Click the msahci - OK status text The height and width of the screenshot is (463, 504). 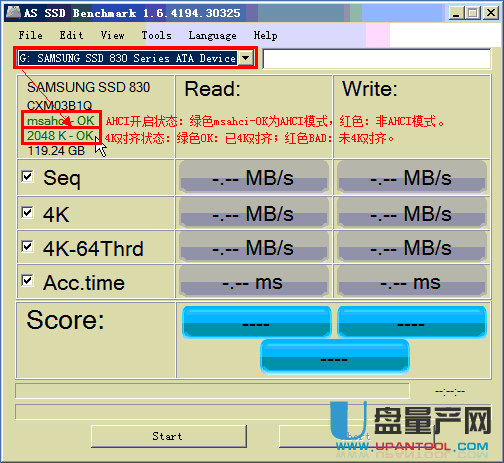coord(60,121)
